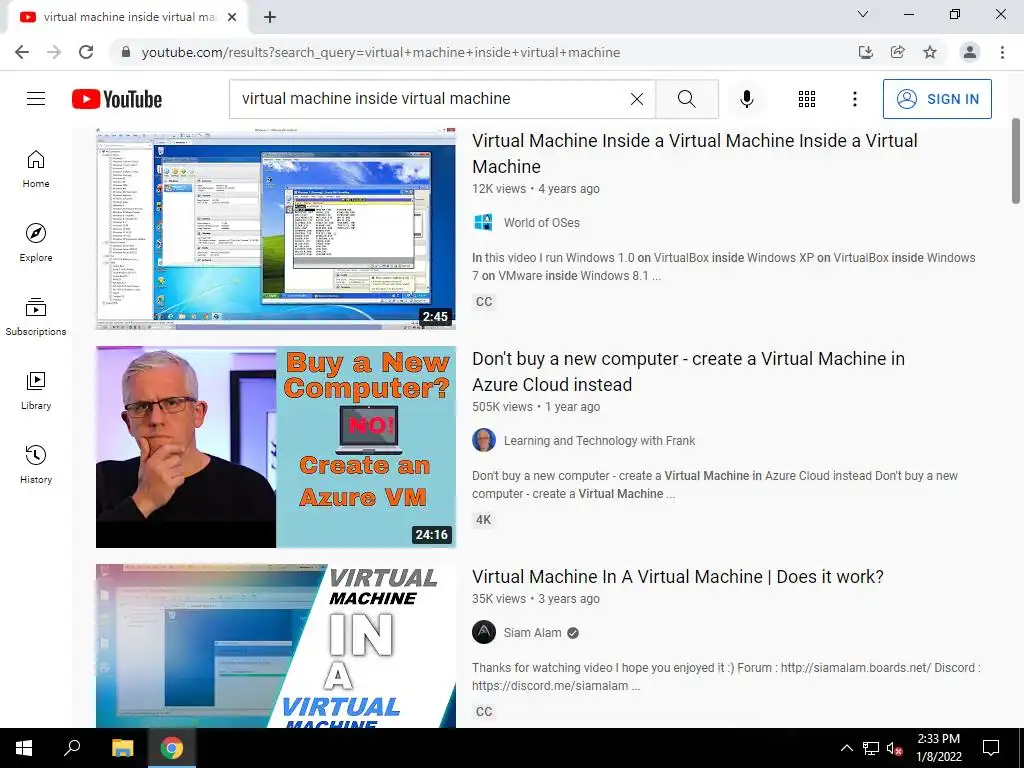1024x768 pixels.
Task: Show hidden system tray icons
Action: (846, 748)
